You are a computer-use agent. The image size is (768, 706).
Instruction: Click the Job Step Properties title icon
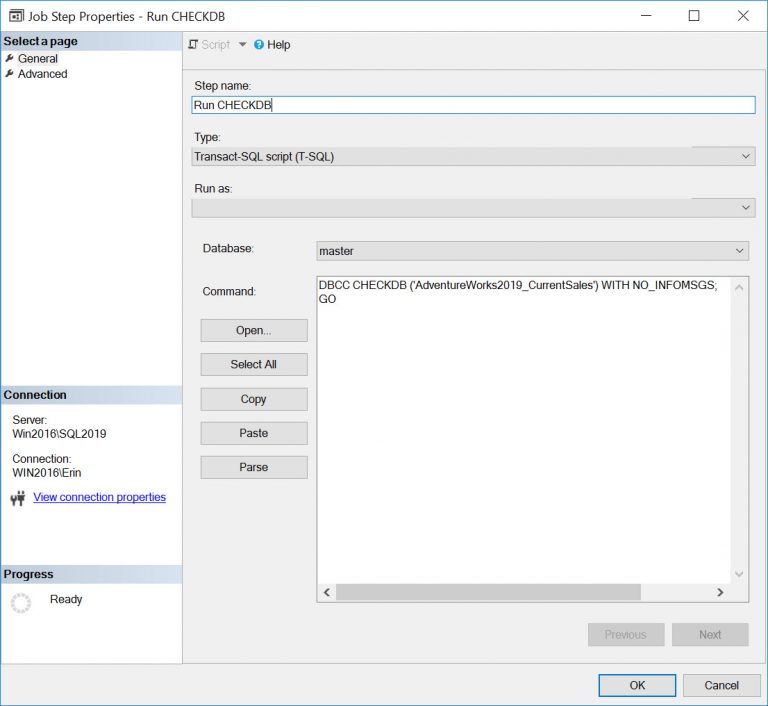16,16
